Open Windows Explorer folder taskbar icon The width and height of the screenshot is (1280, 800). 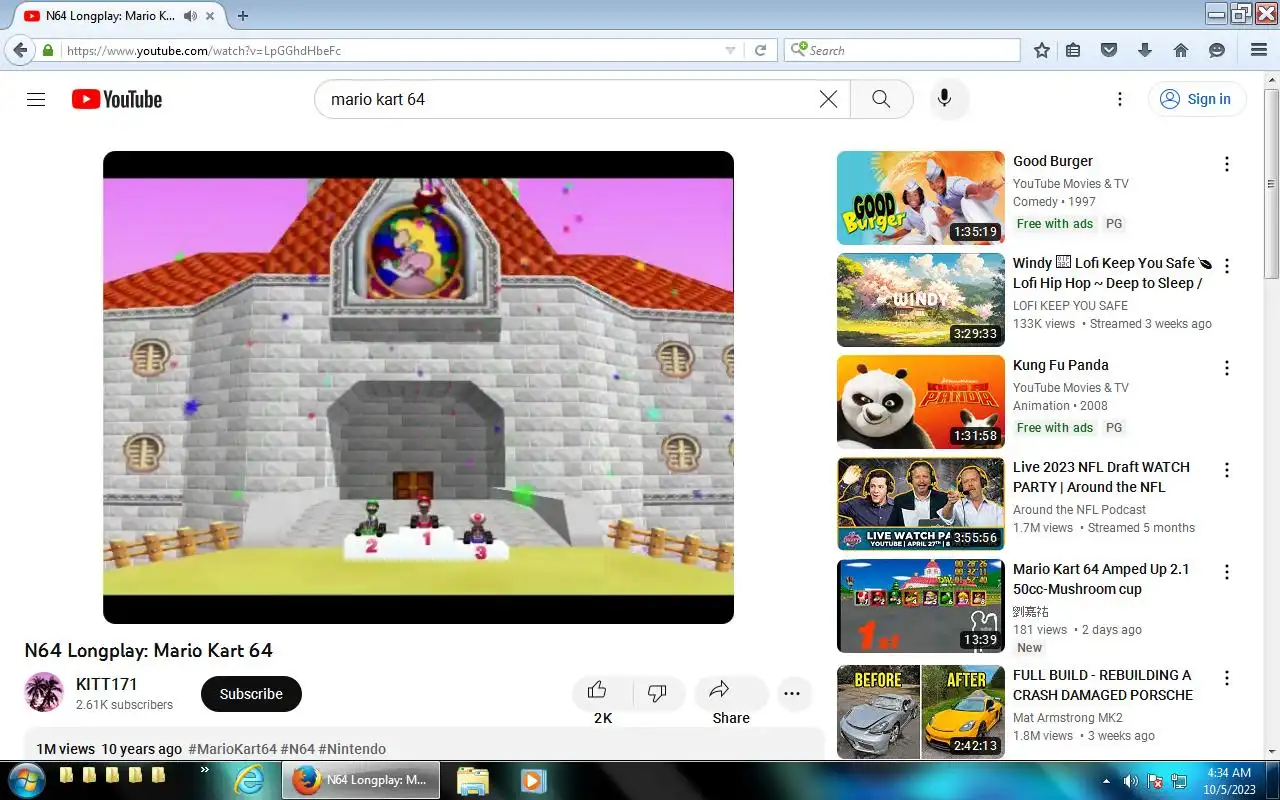coord(472,780)
